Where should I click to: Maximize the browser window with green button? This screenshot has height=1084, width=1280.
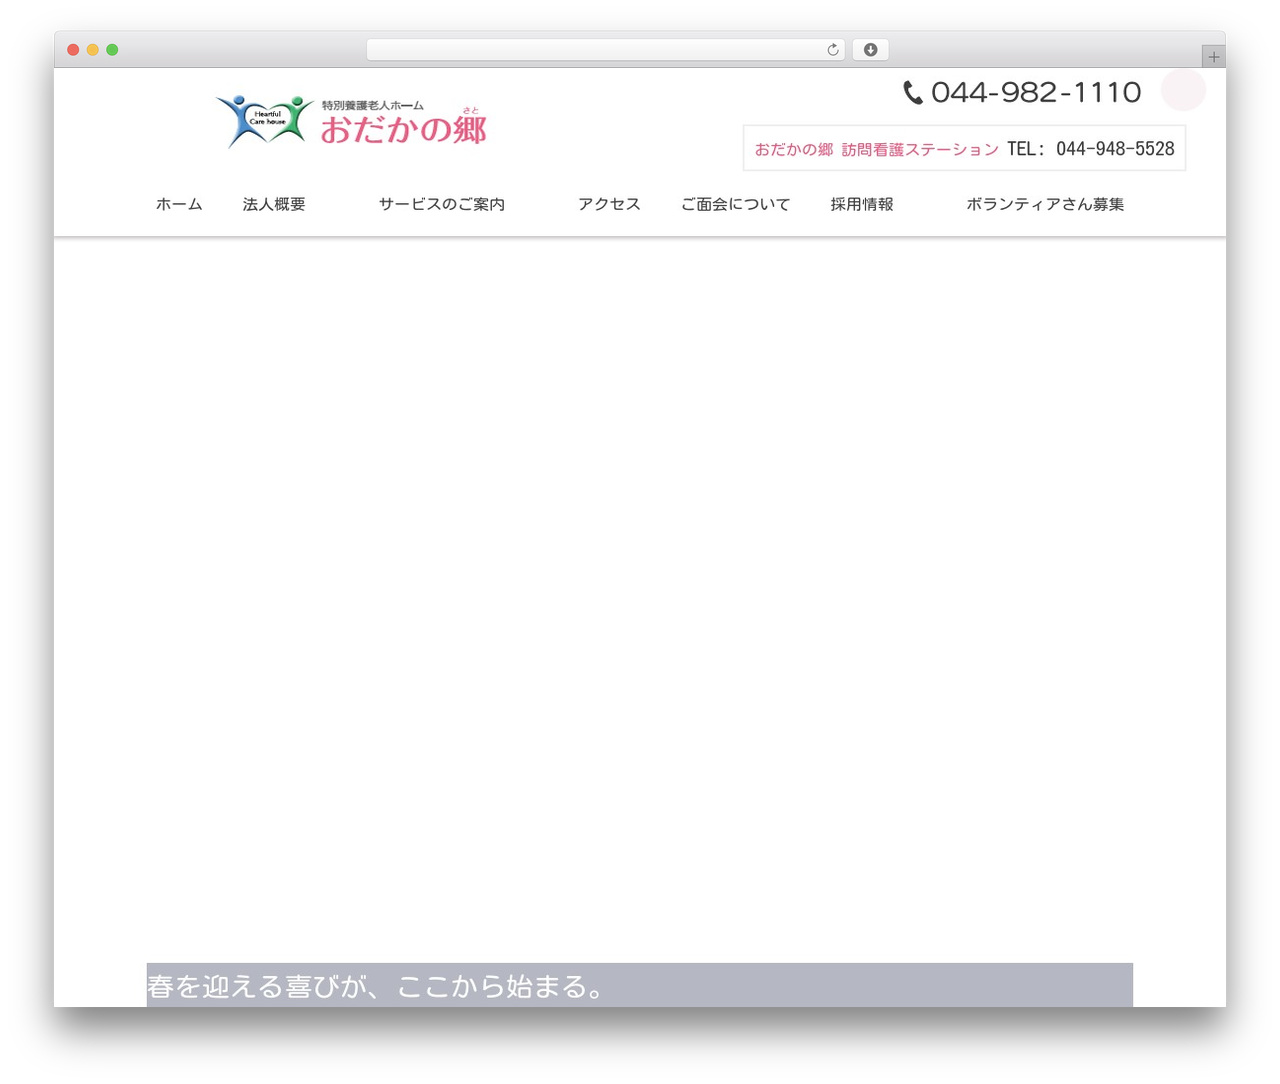tap(112, 50)
